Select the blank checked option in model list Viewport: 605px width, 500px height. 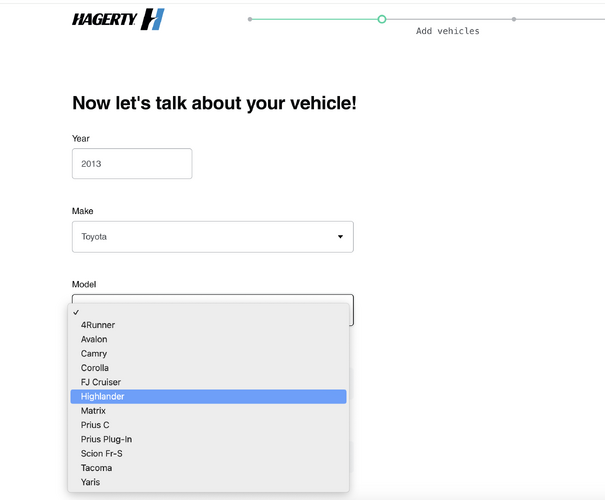point(208,312)
